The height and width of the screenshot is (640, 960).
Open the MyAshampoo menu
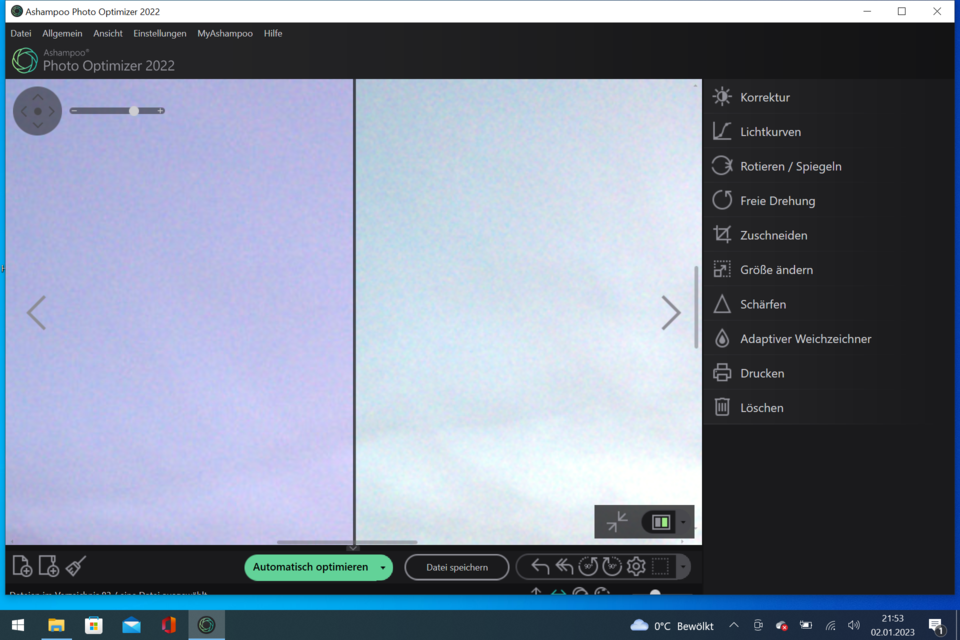tap(224, 33)
